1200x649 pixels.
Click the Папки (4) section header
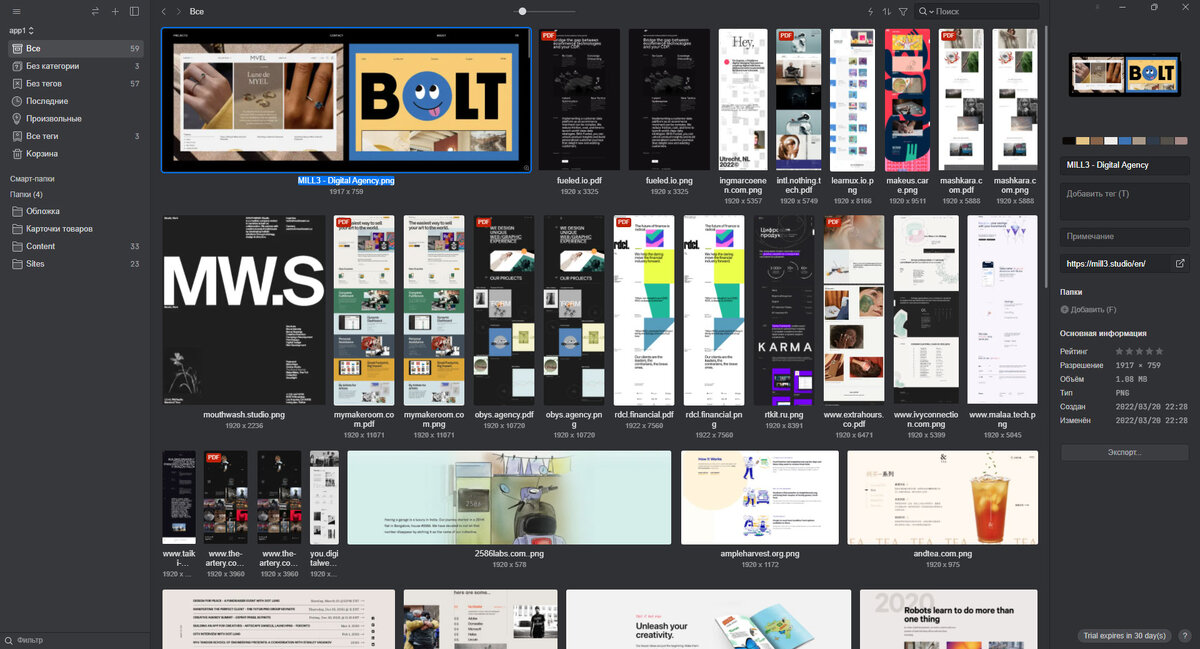(26, 194)
